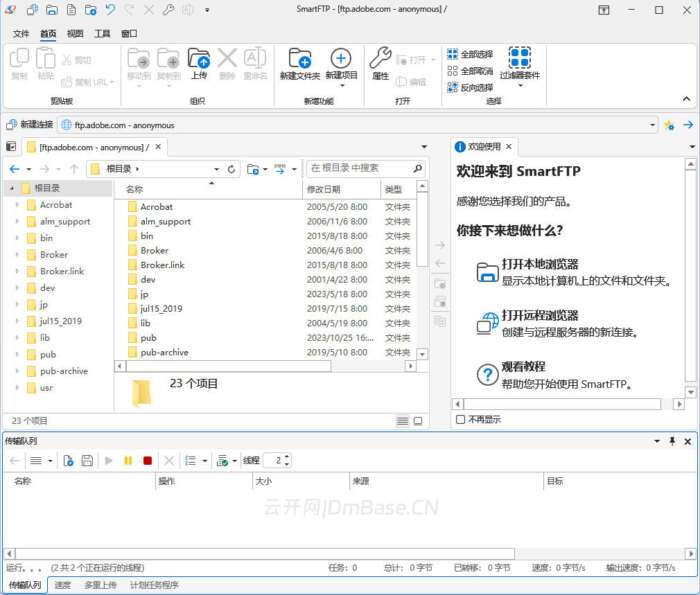Close the 欢迎使用 tab
The width and height of the screenshot is (700, 595).
tap(509, 146)
